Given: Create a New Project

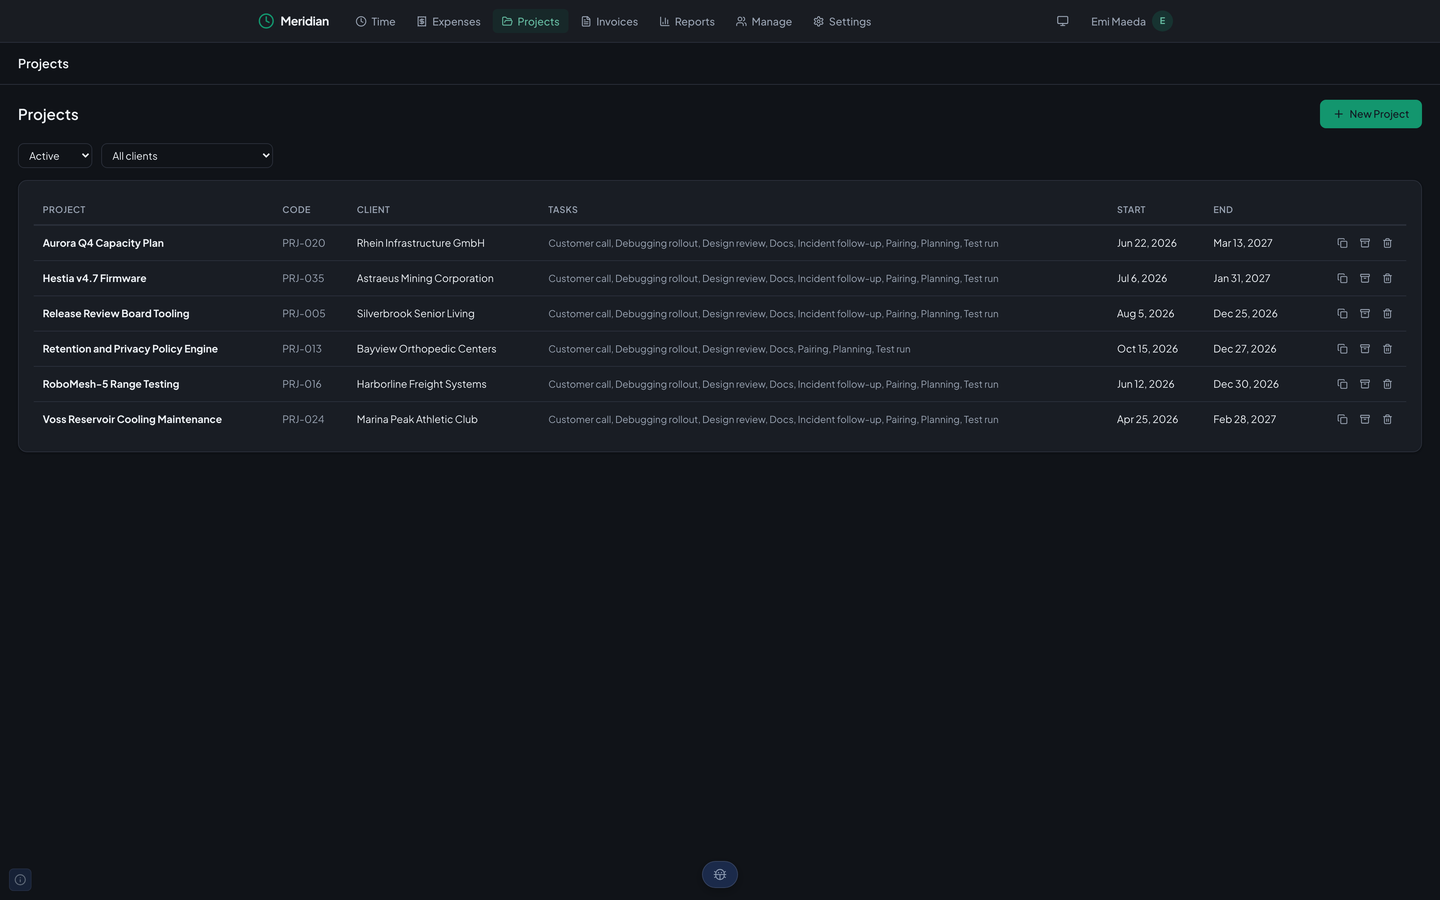Looking at the screenshot, I should click(x=1370, y=114).
